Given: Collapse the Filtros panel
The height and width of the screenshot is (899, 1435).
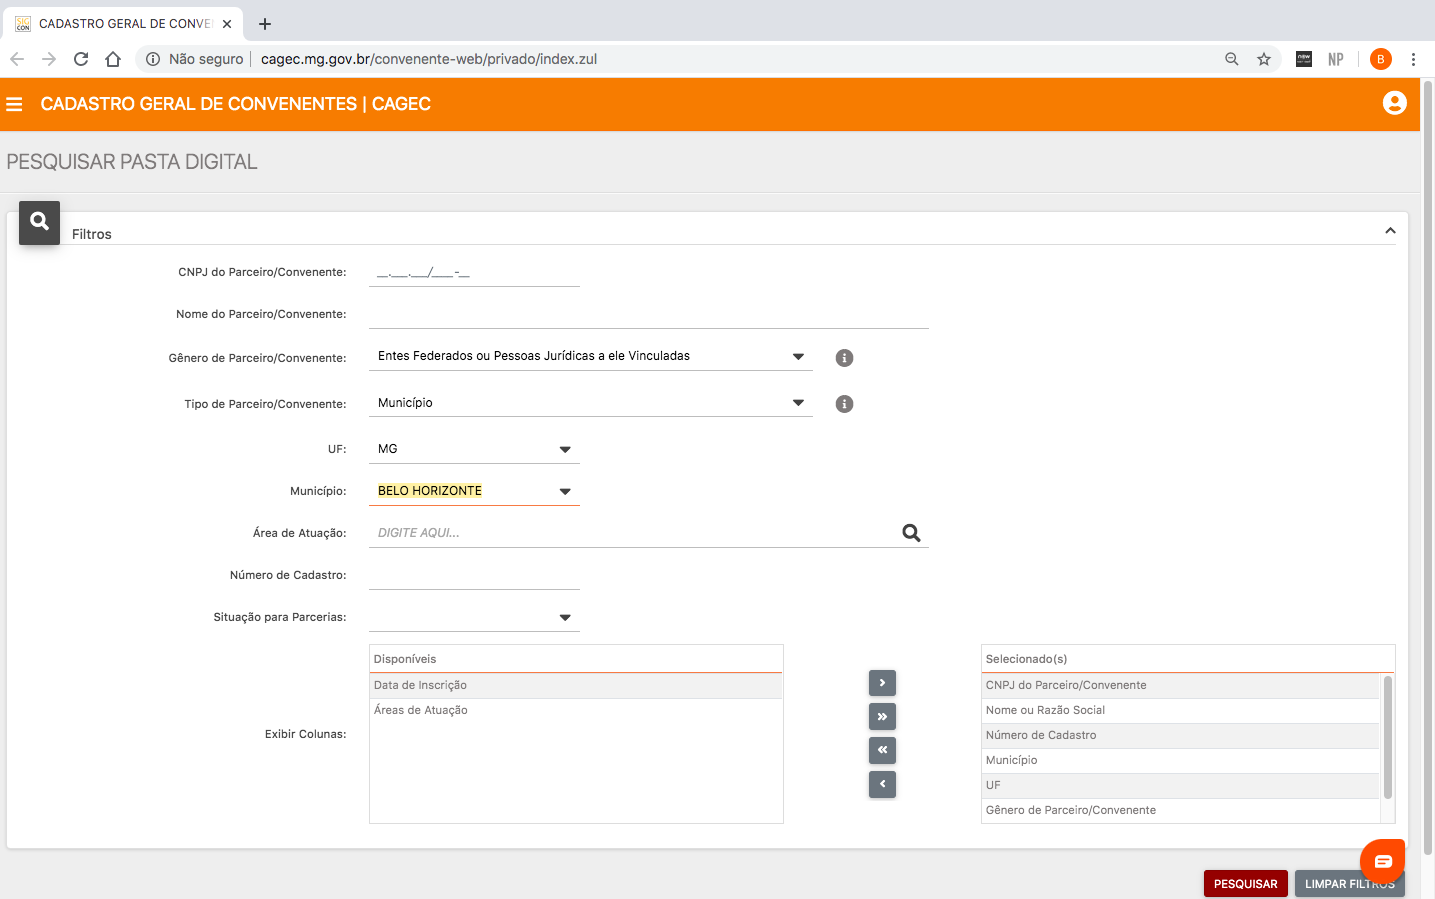Looking at the screenshot, I should pyautogui.click(x=1389, y=231).
